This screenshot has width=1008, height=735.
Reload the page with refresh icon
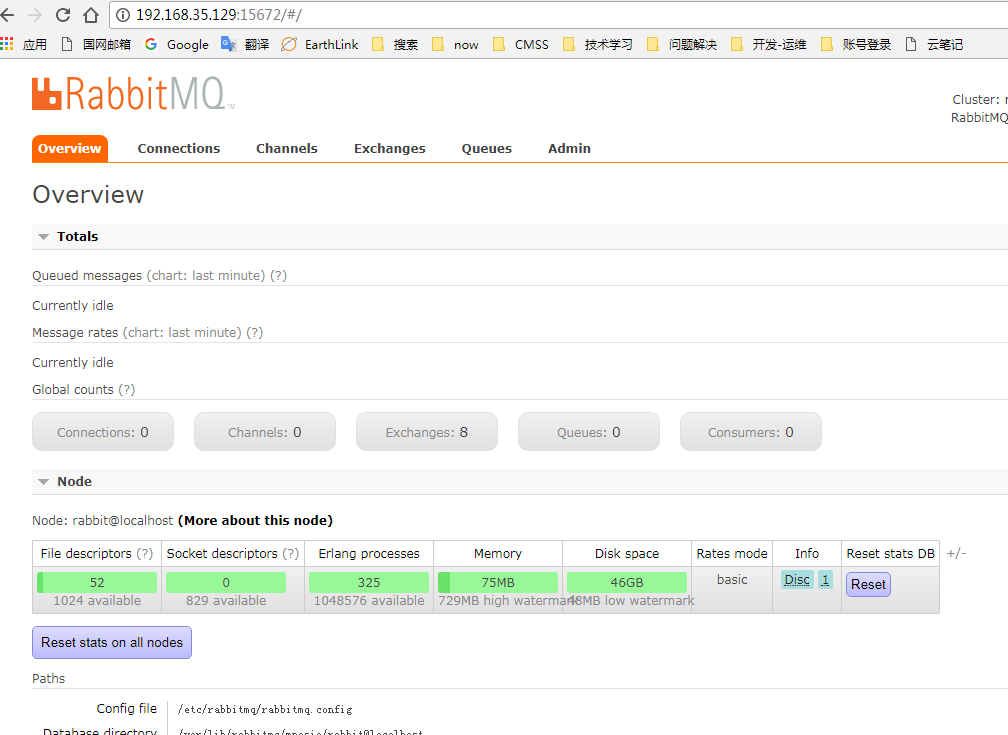click(x=63, y=15)
